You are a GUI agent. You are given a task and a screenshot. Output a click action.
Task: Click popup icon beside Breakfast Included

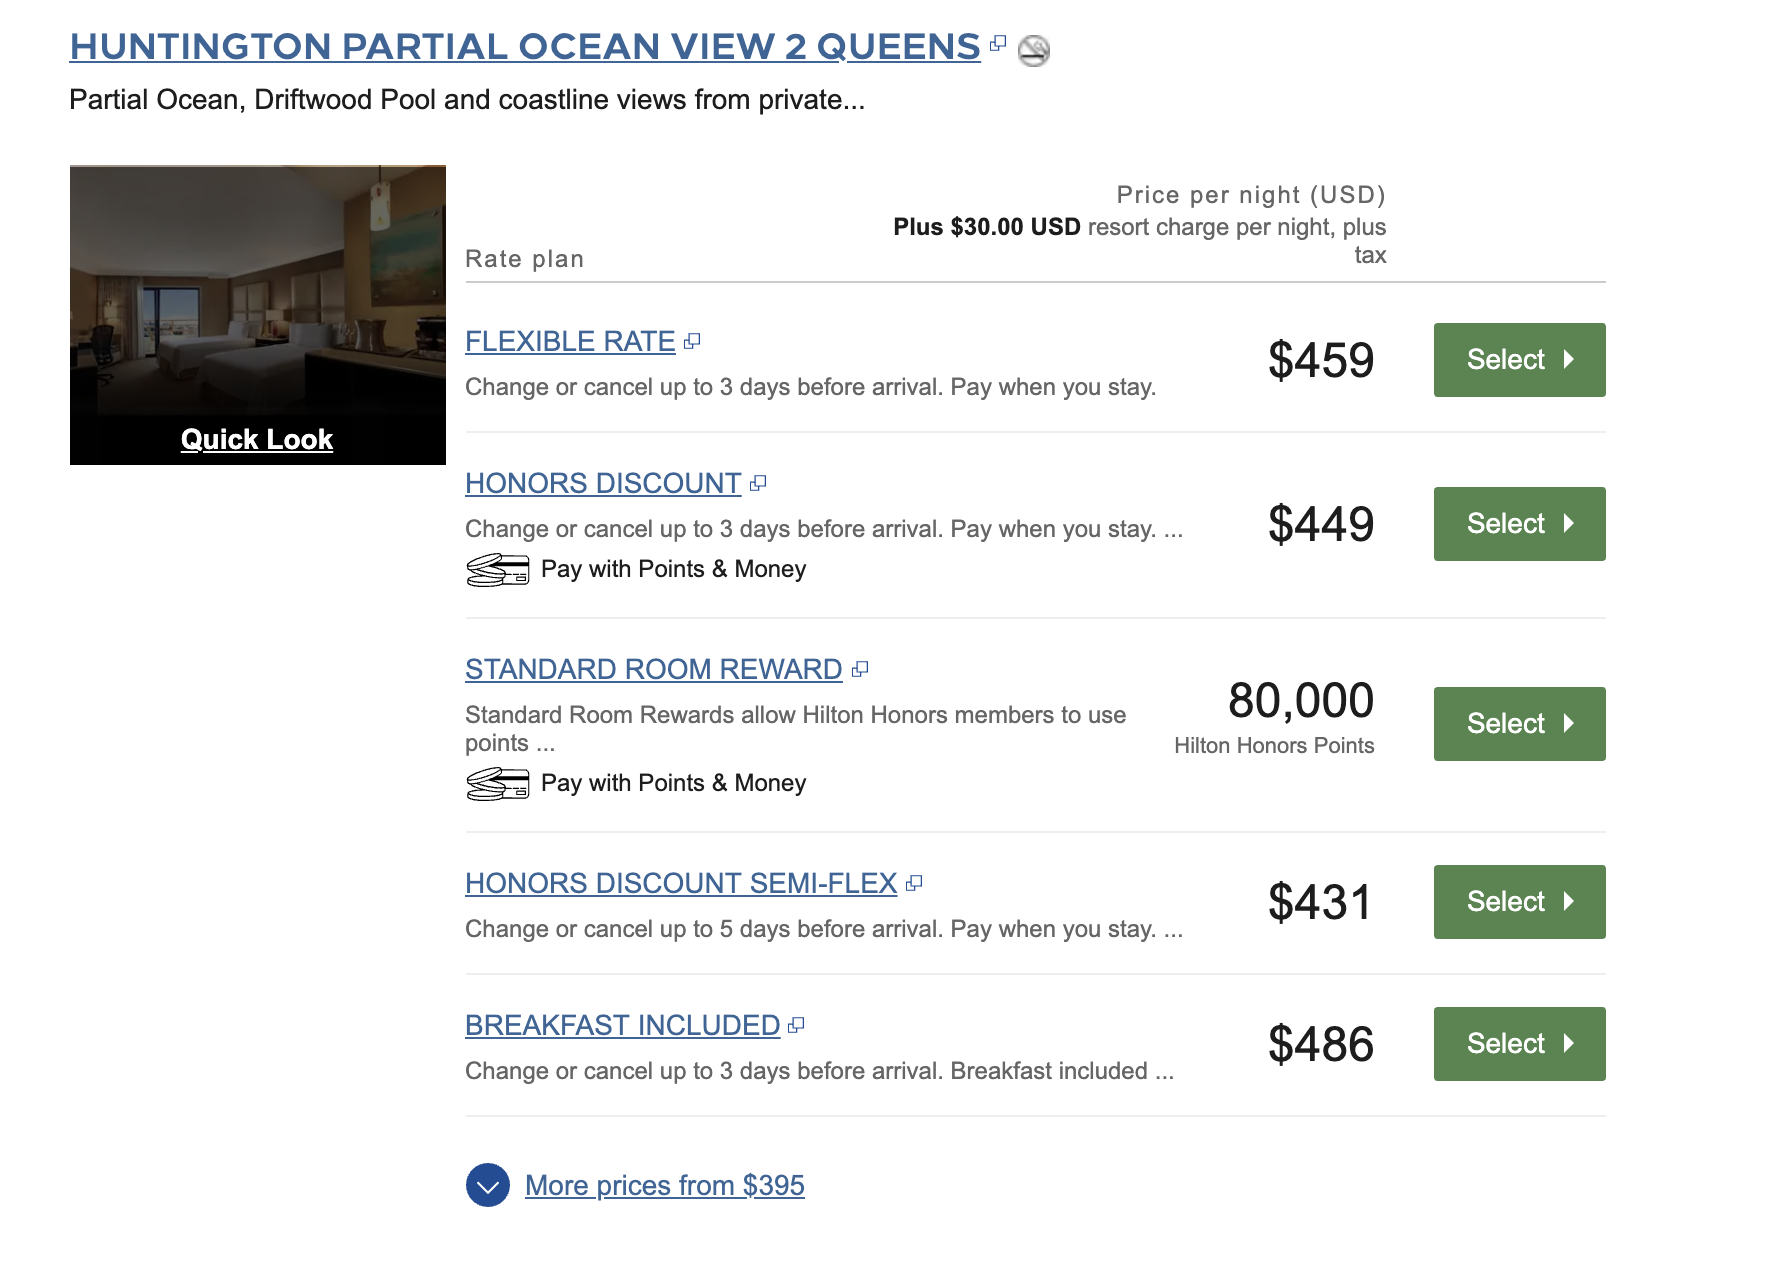point(796,1025)
